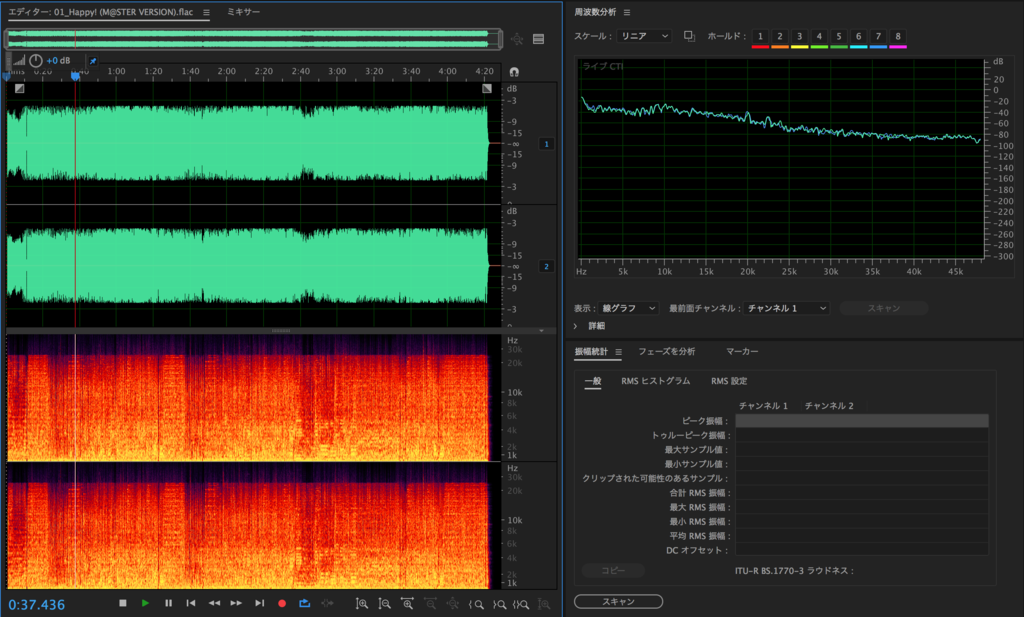Rewind the audio
The width and height of the screenshot is (1024, 617).
coord(214,603)
